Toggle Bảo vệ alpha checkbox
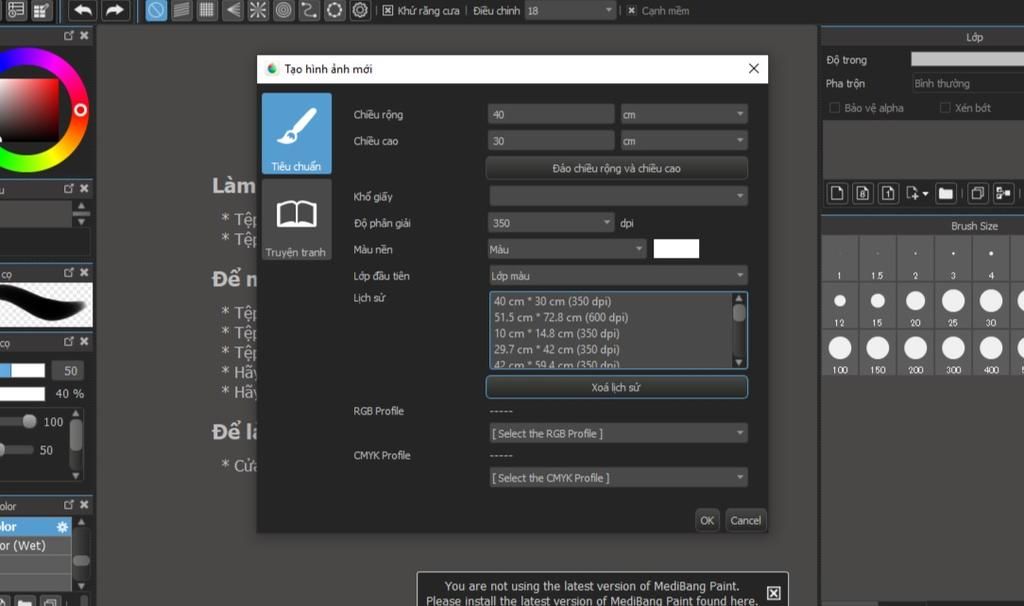This screenshot has width=1024, height=606. (x=834, y=108)
